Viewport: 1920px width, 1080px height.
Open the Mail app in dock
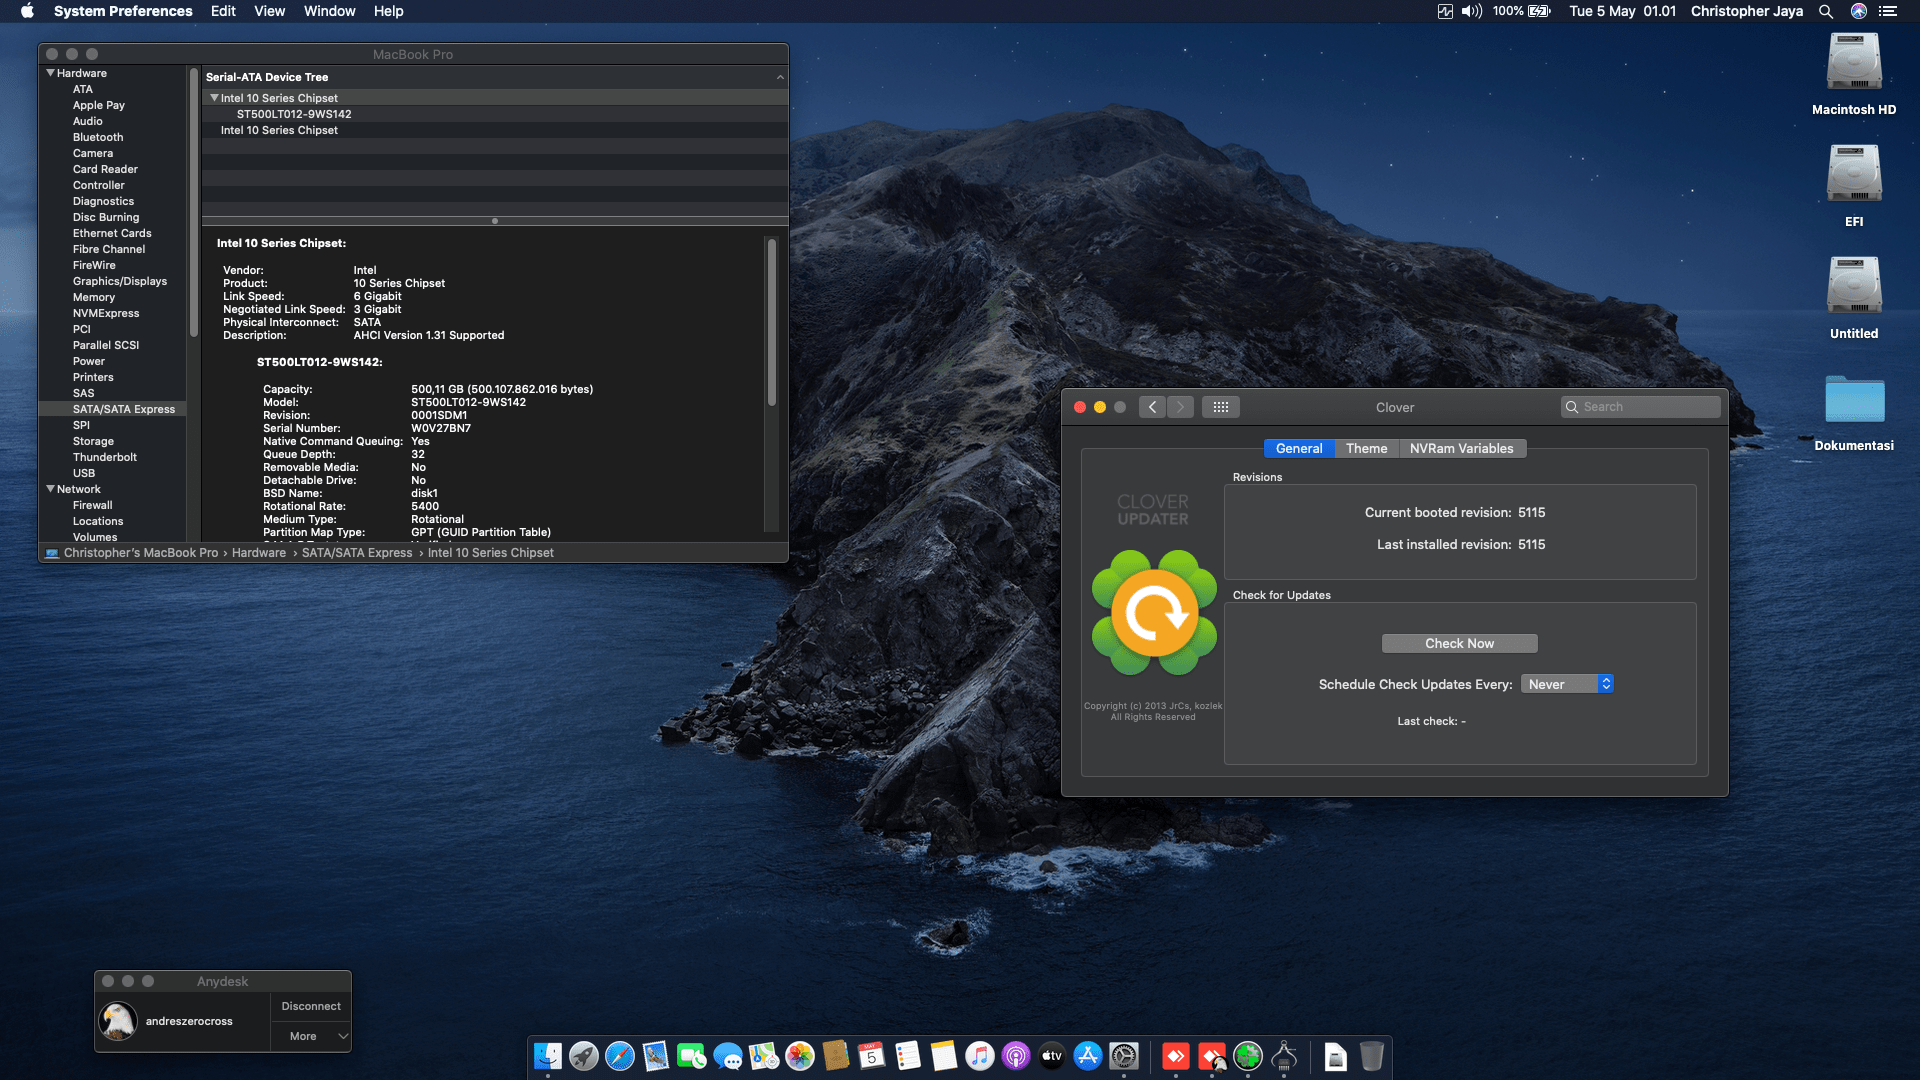656,1056
